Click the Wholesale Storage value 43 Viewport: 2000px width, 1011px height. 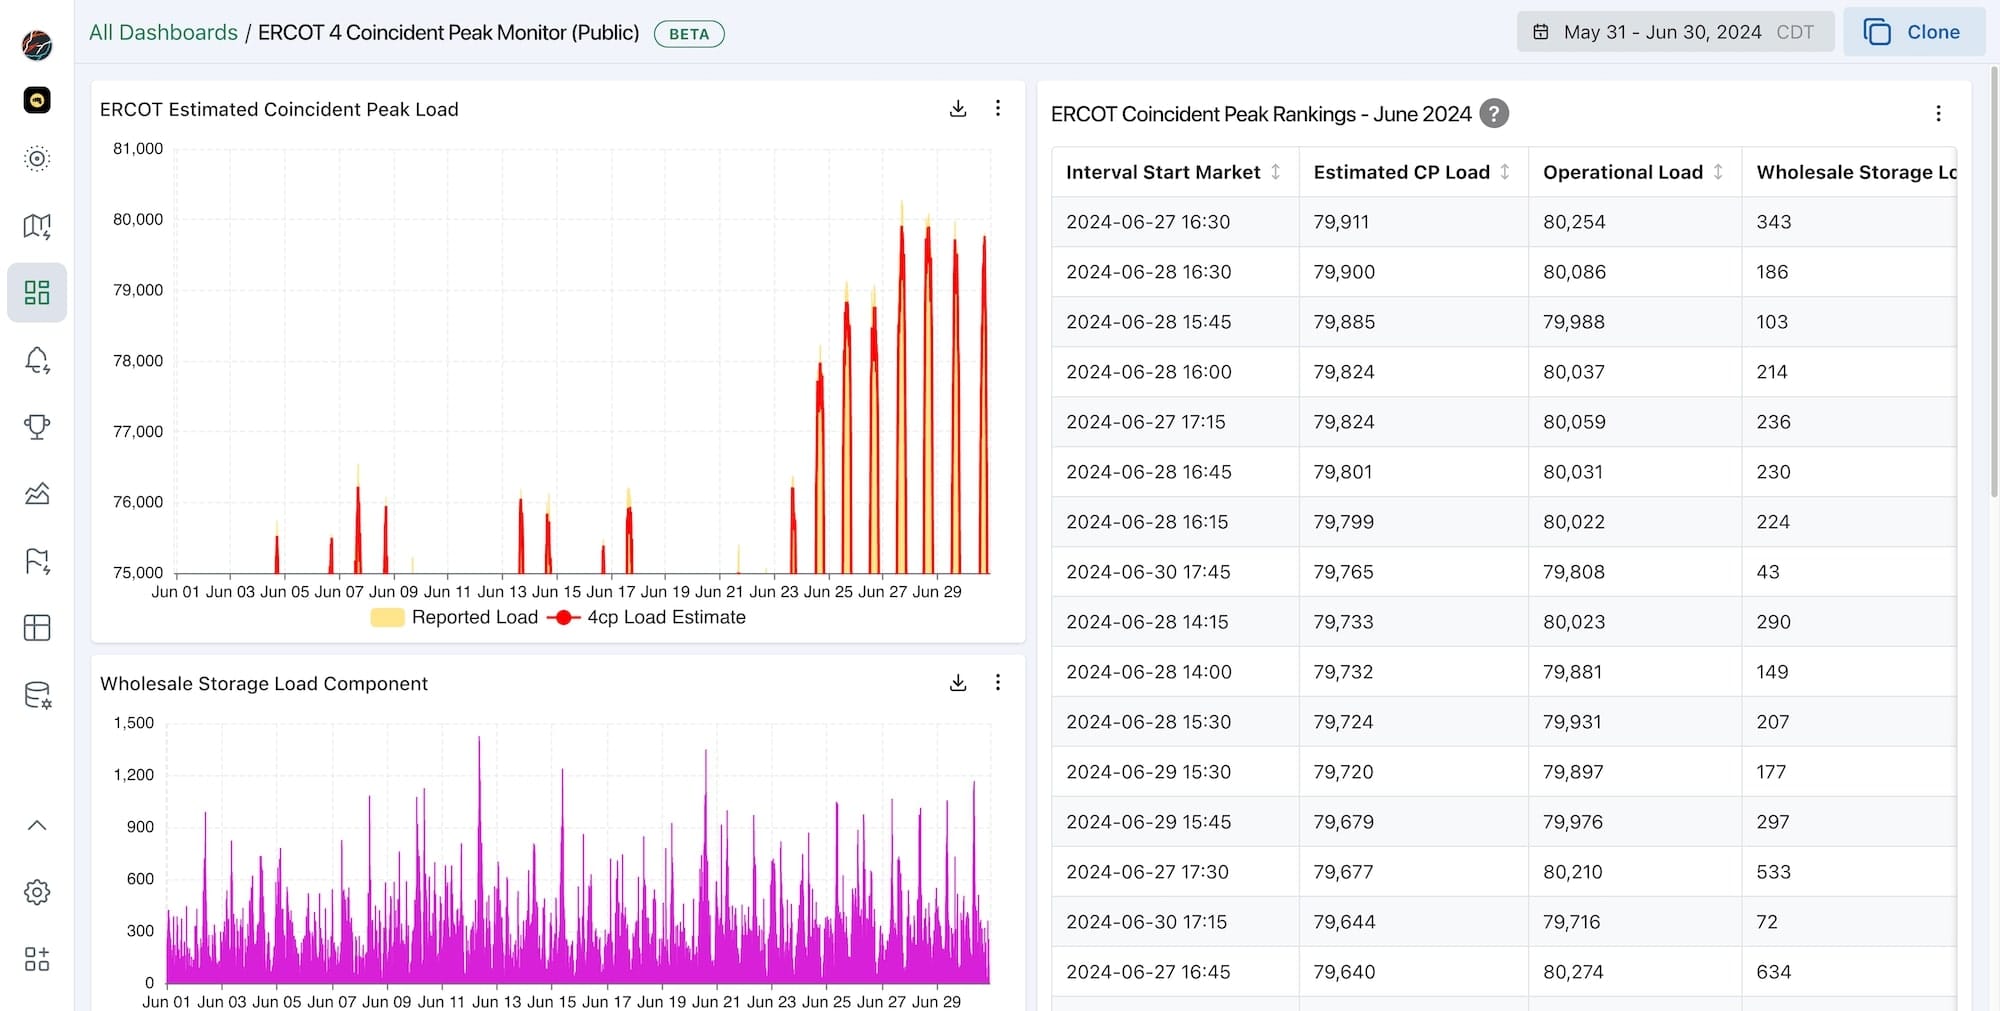pos(1768,572)
